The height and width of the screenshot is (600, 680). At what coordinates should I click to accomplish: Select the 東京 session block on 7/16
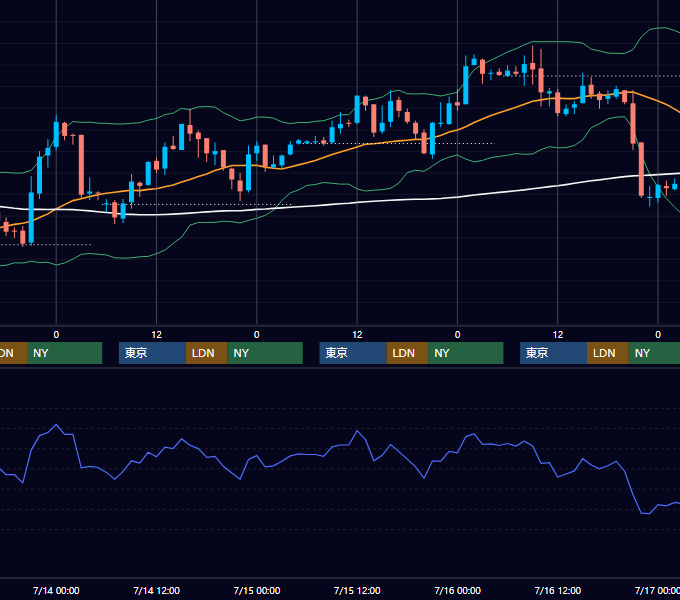(x=553, y=353)
